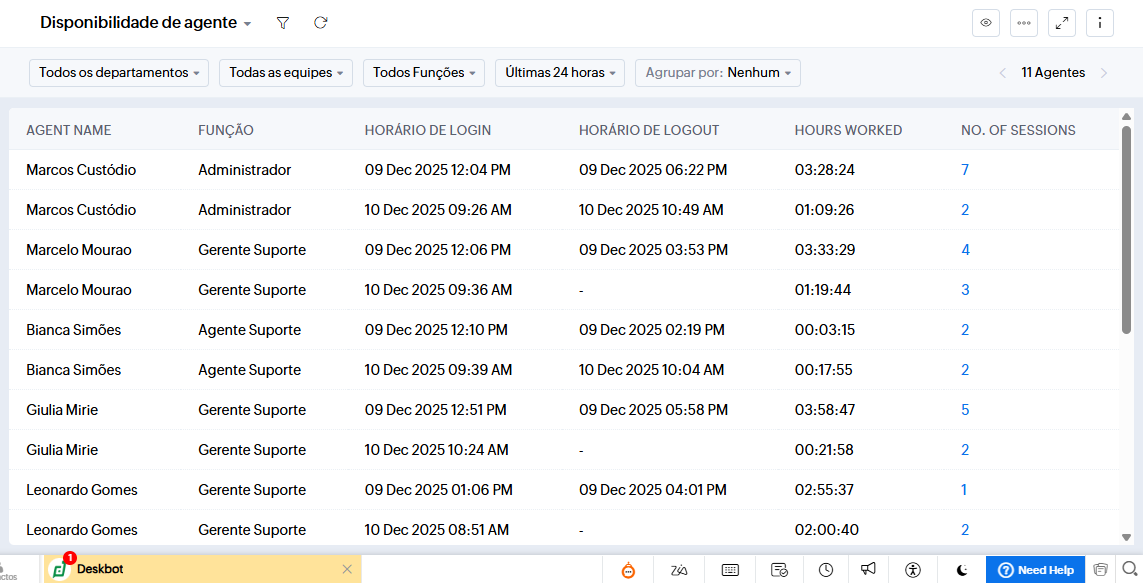Open the three-dots more options menu

(1024, 23)
